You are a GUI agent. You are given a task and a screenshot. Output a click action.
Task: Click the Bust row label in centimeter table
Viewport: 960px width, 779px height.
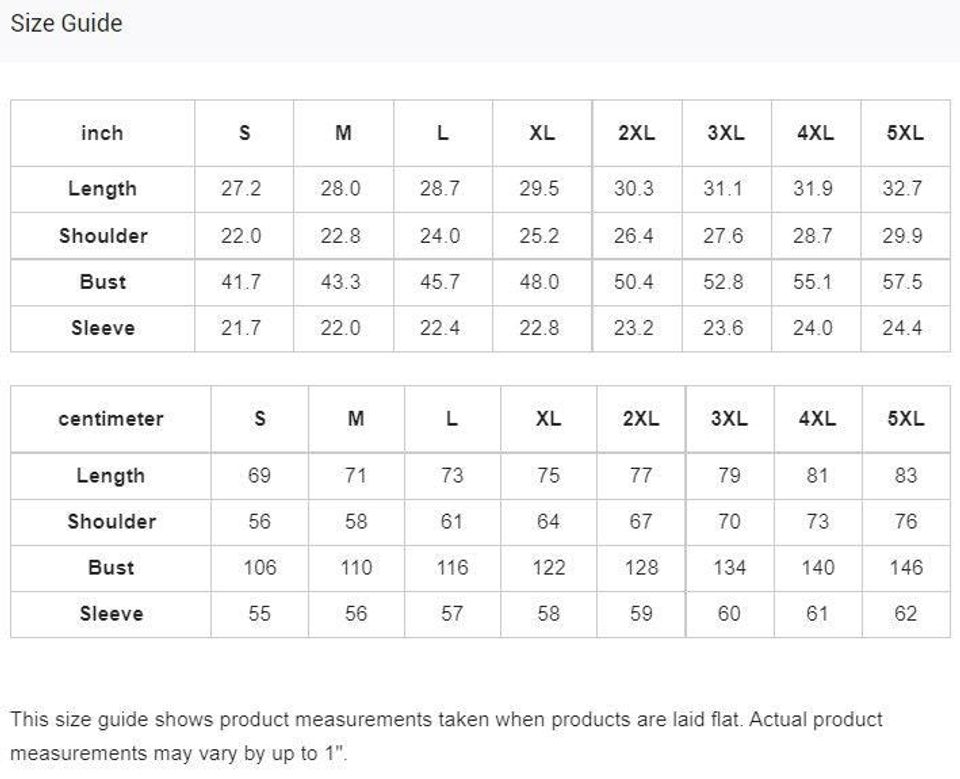(110, 567)
